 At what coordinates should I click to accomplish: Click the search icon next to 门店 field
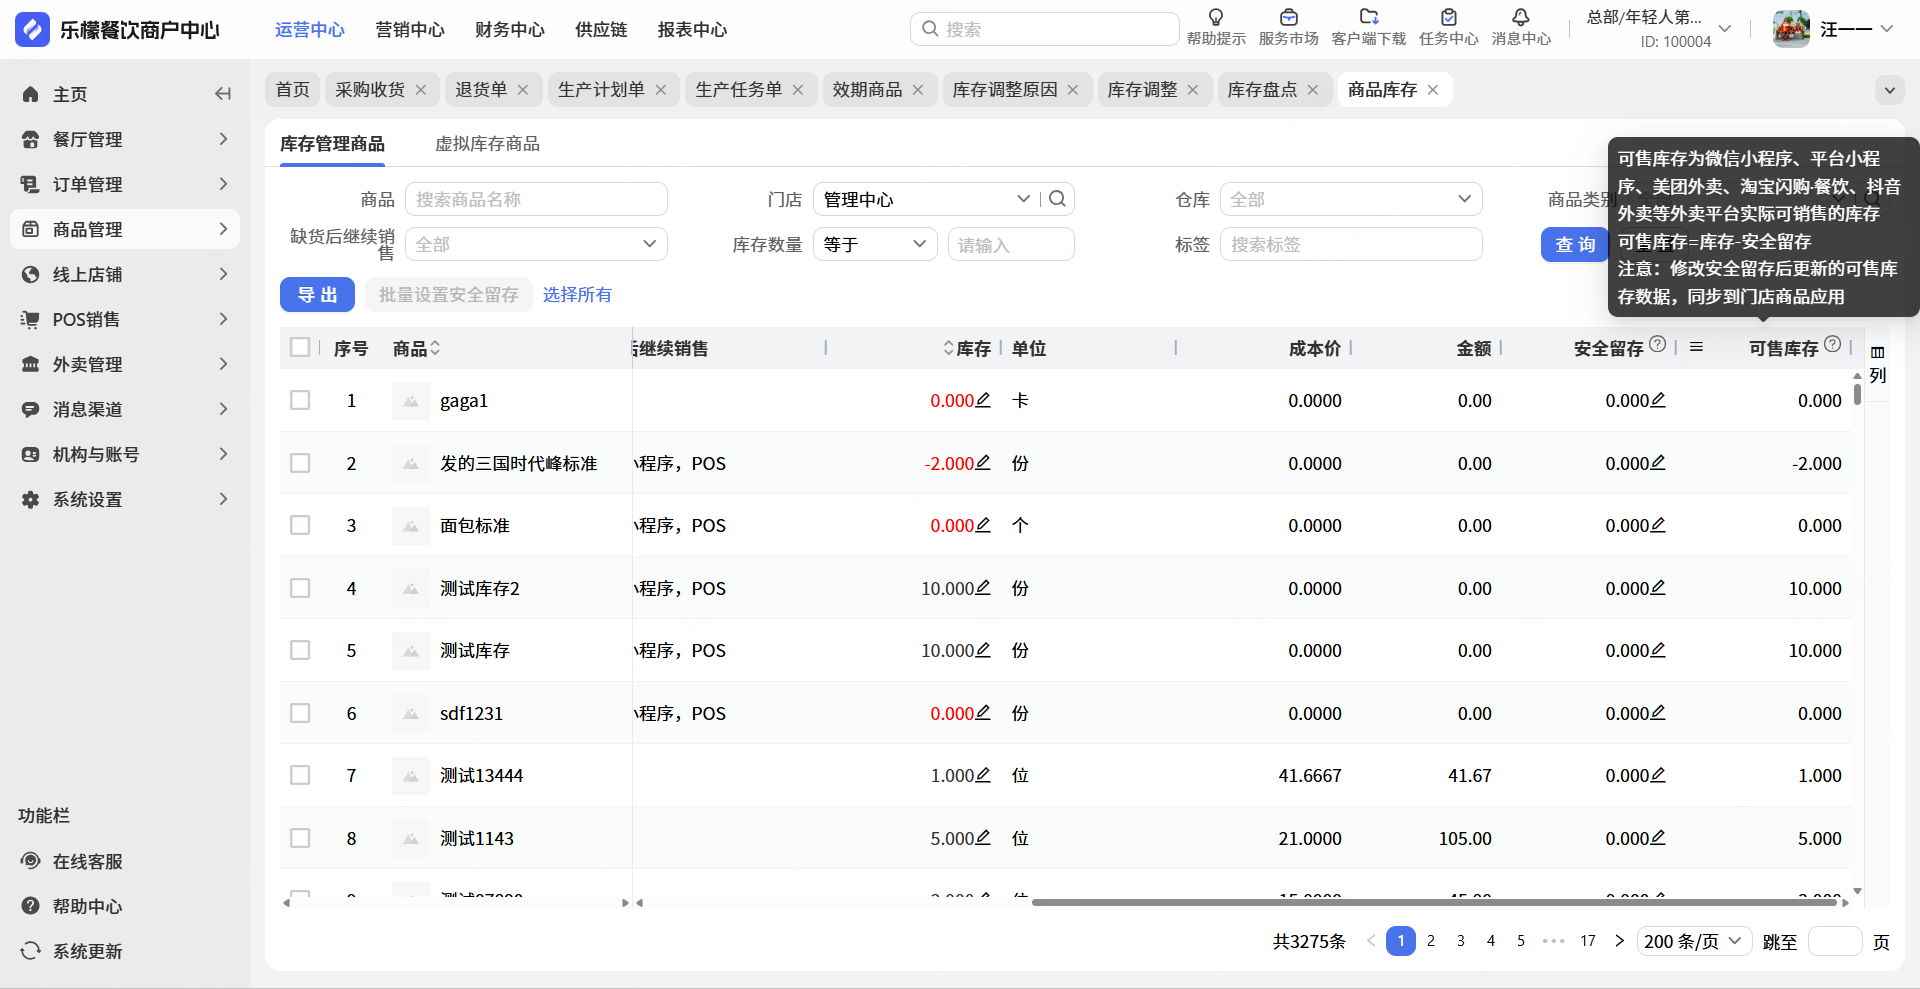(1057, 199)
